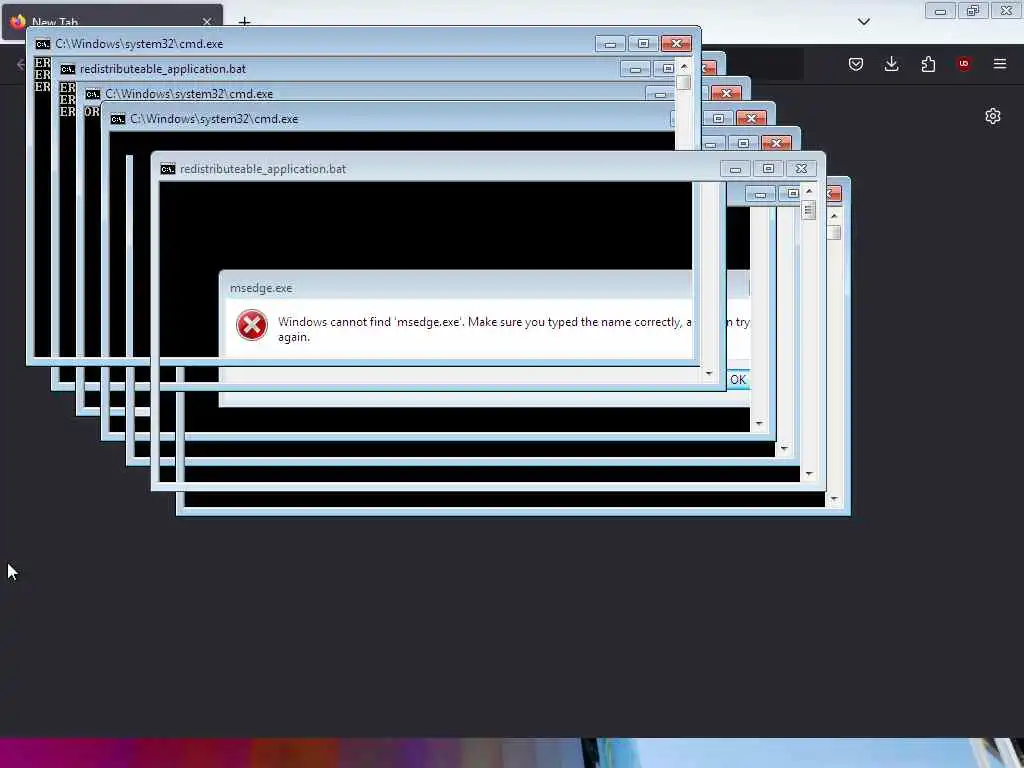The width and height of the screenshot is (1024, 768).
Task: Click cmd icon in topmost cmd.exe title bar
Action: pos(42,44)
